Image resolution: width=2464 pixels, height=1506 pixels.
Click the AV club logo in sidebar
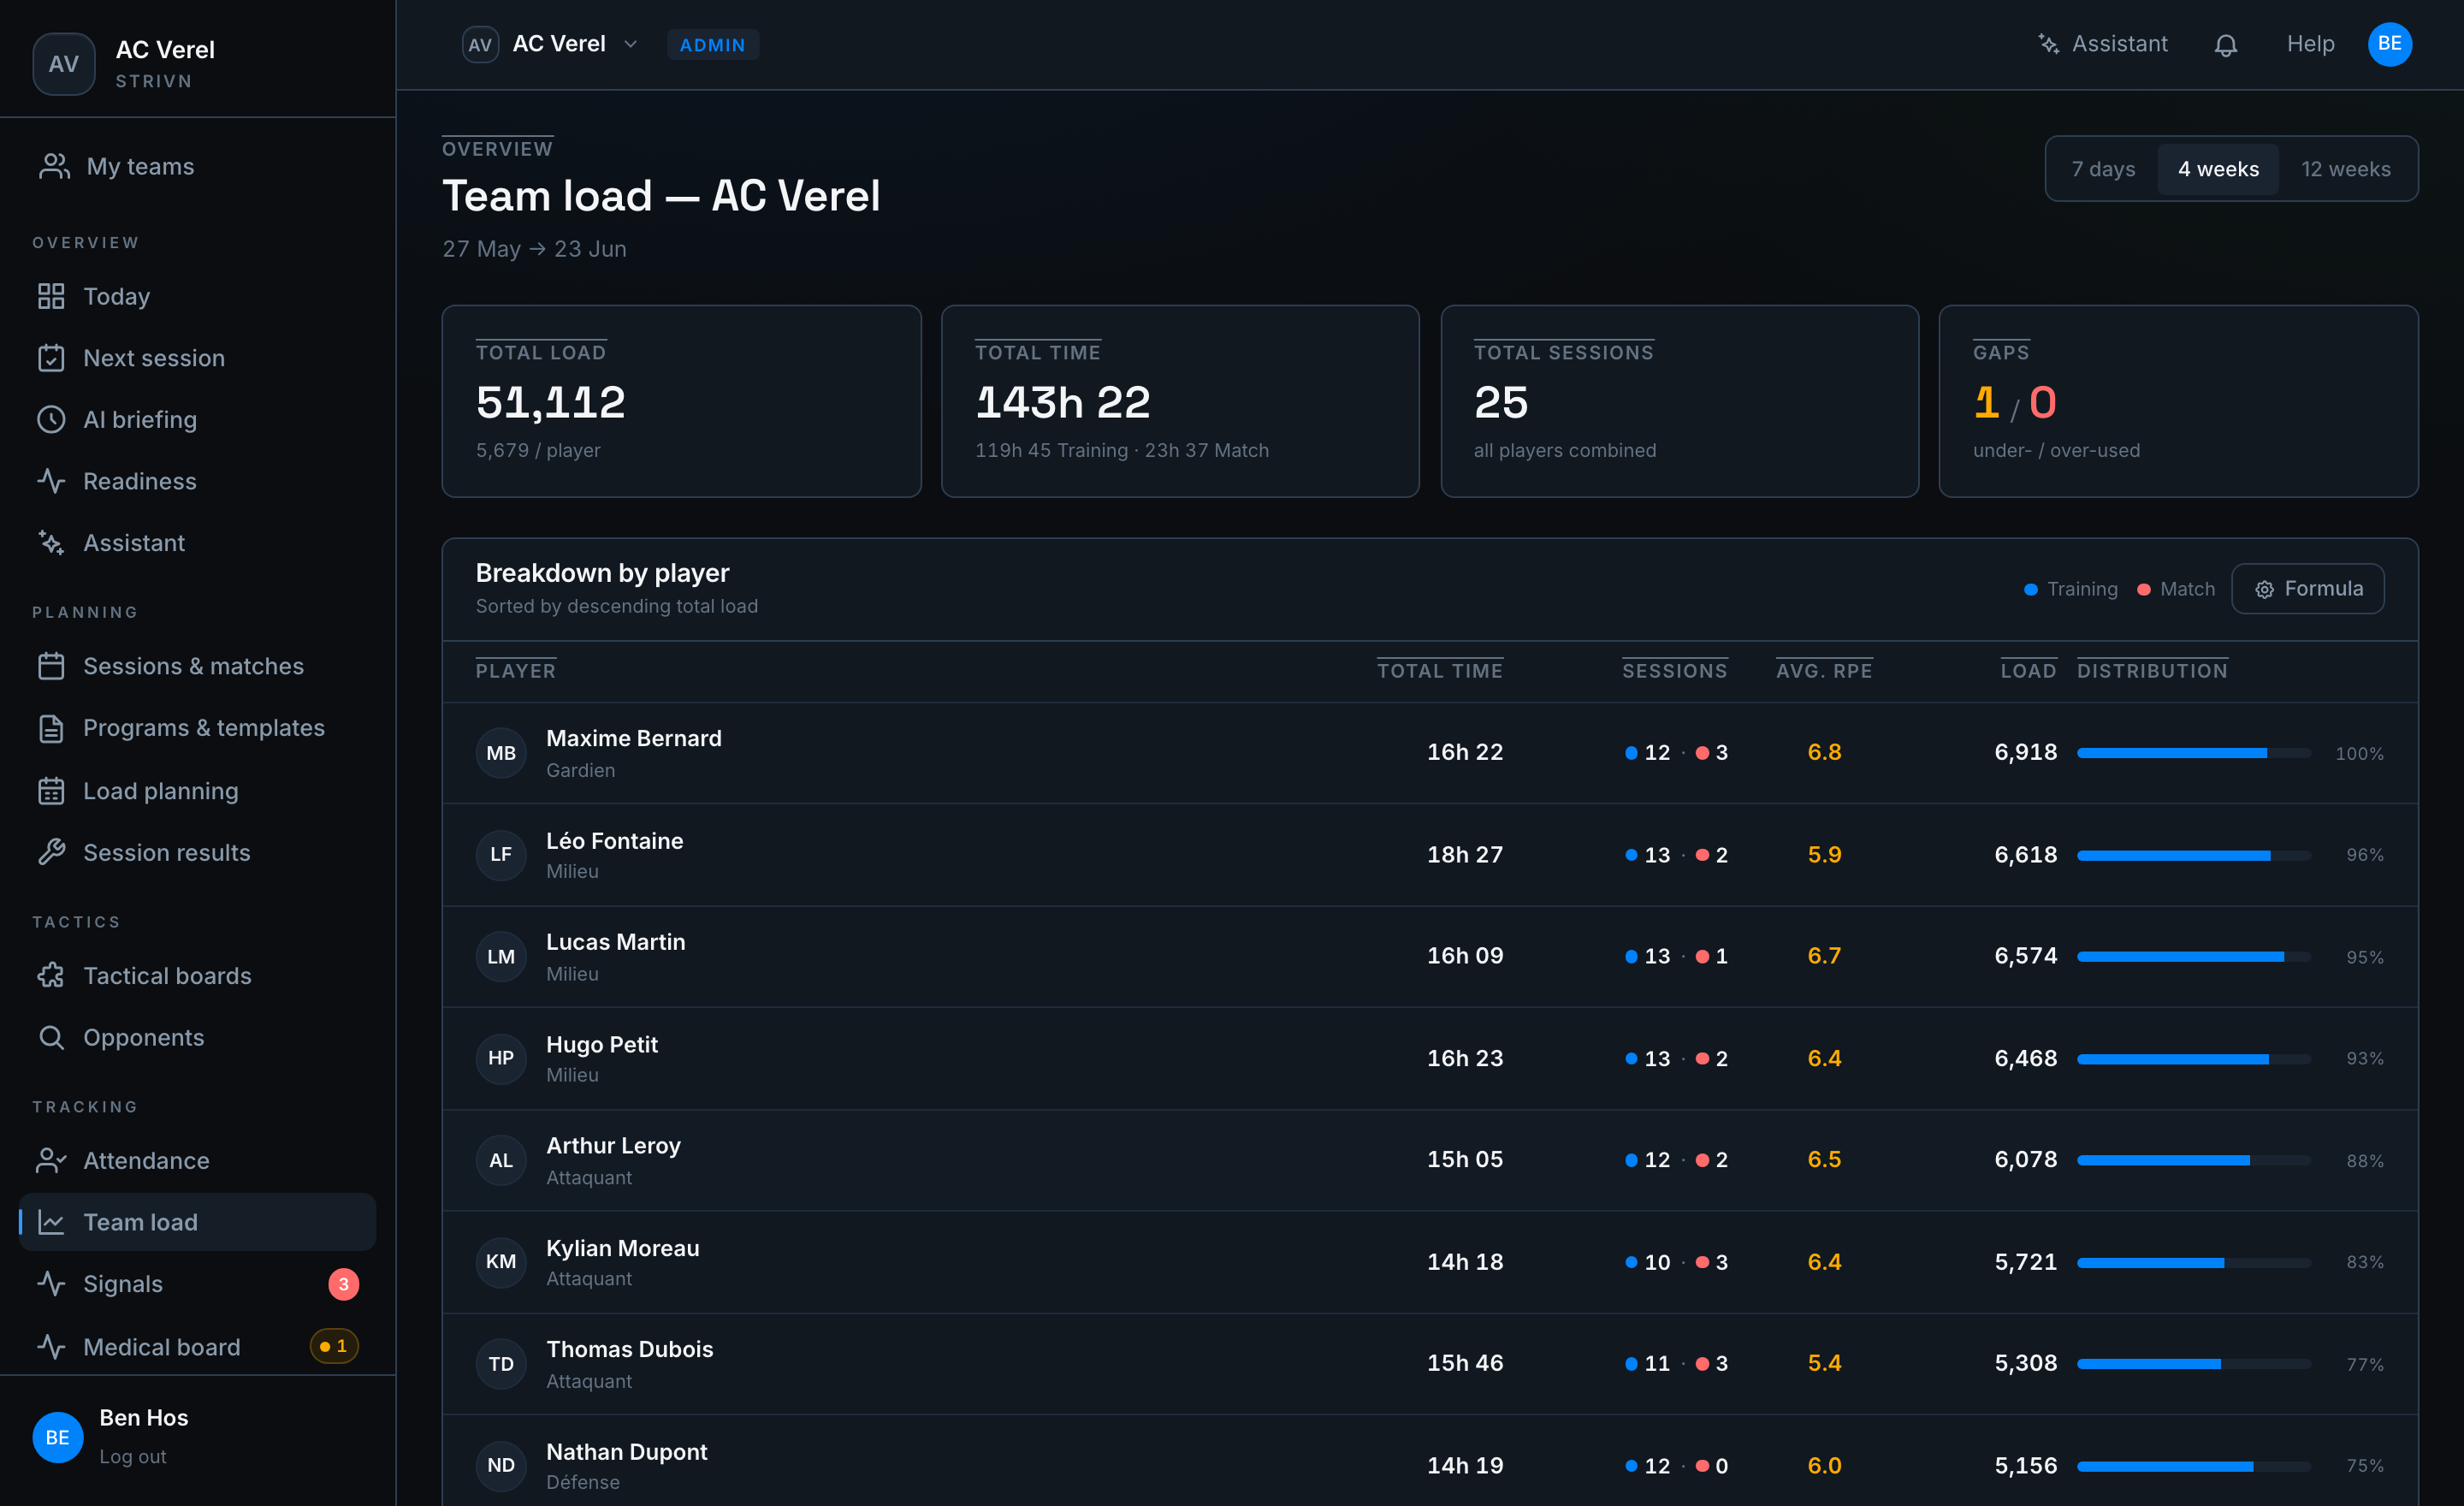[64, 64]
